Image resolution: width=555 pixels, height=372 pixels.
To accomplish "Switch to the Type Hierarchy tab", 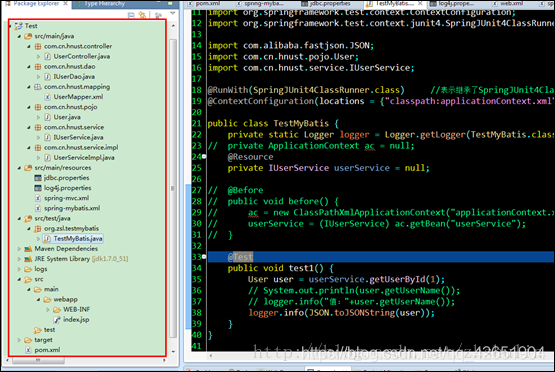I will point(105,4).
